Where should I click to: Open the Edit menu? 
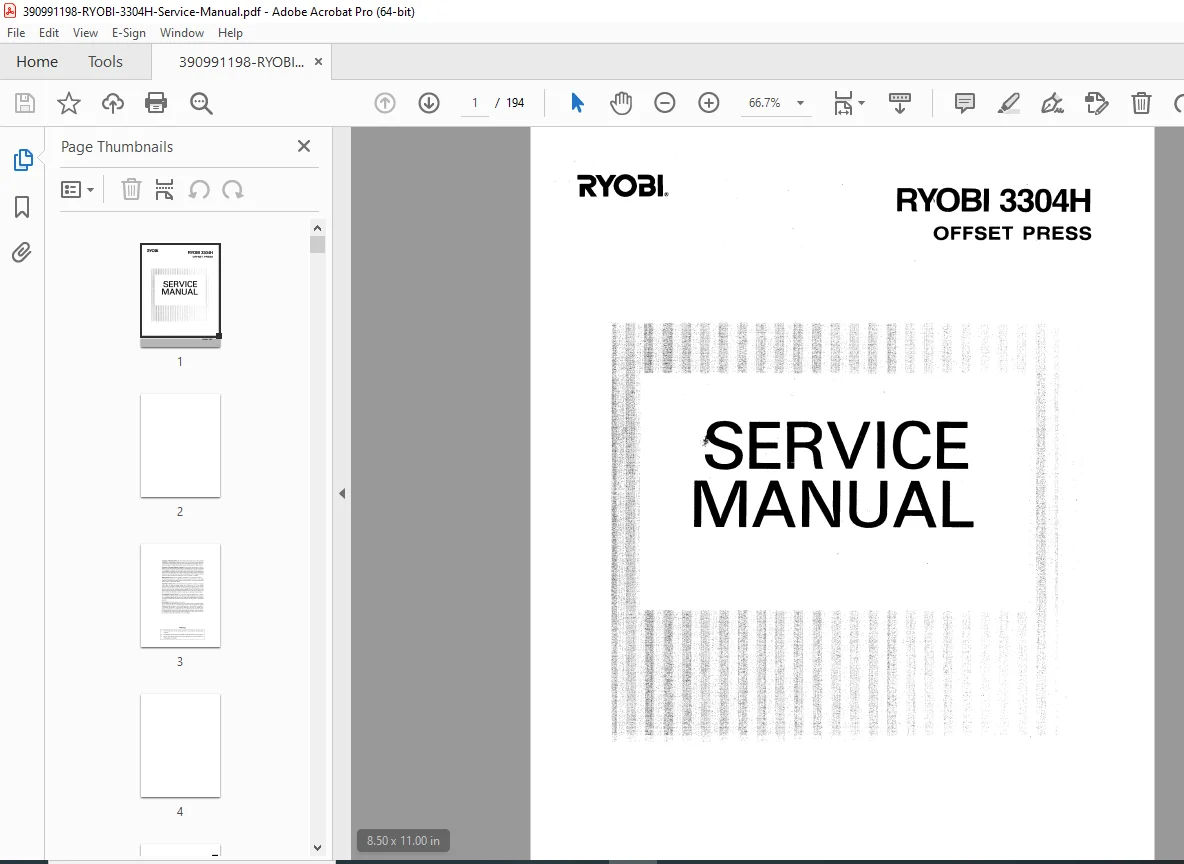pyautogui.click(x=49, y=32)
